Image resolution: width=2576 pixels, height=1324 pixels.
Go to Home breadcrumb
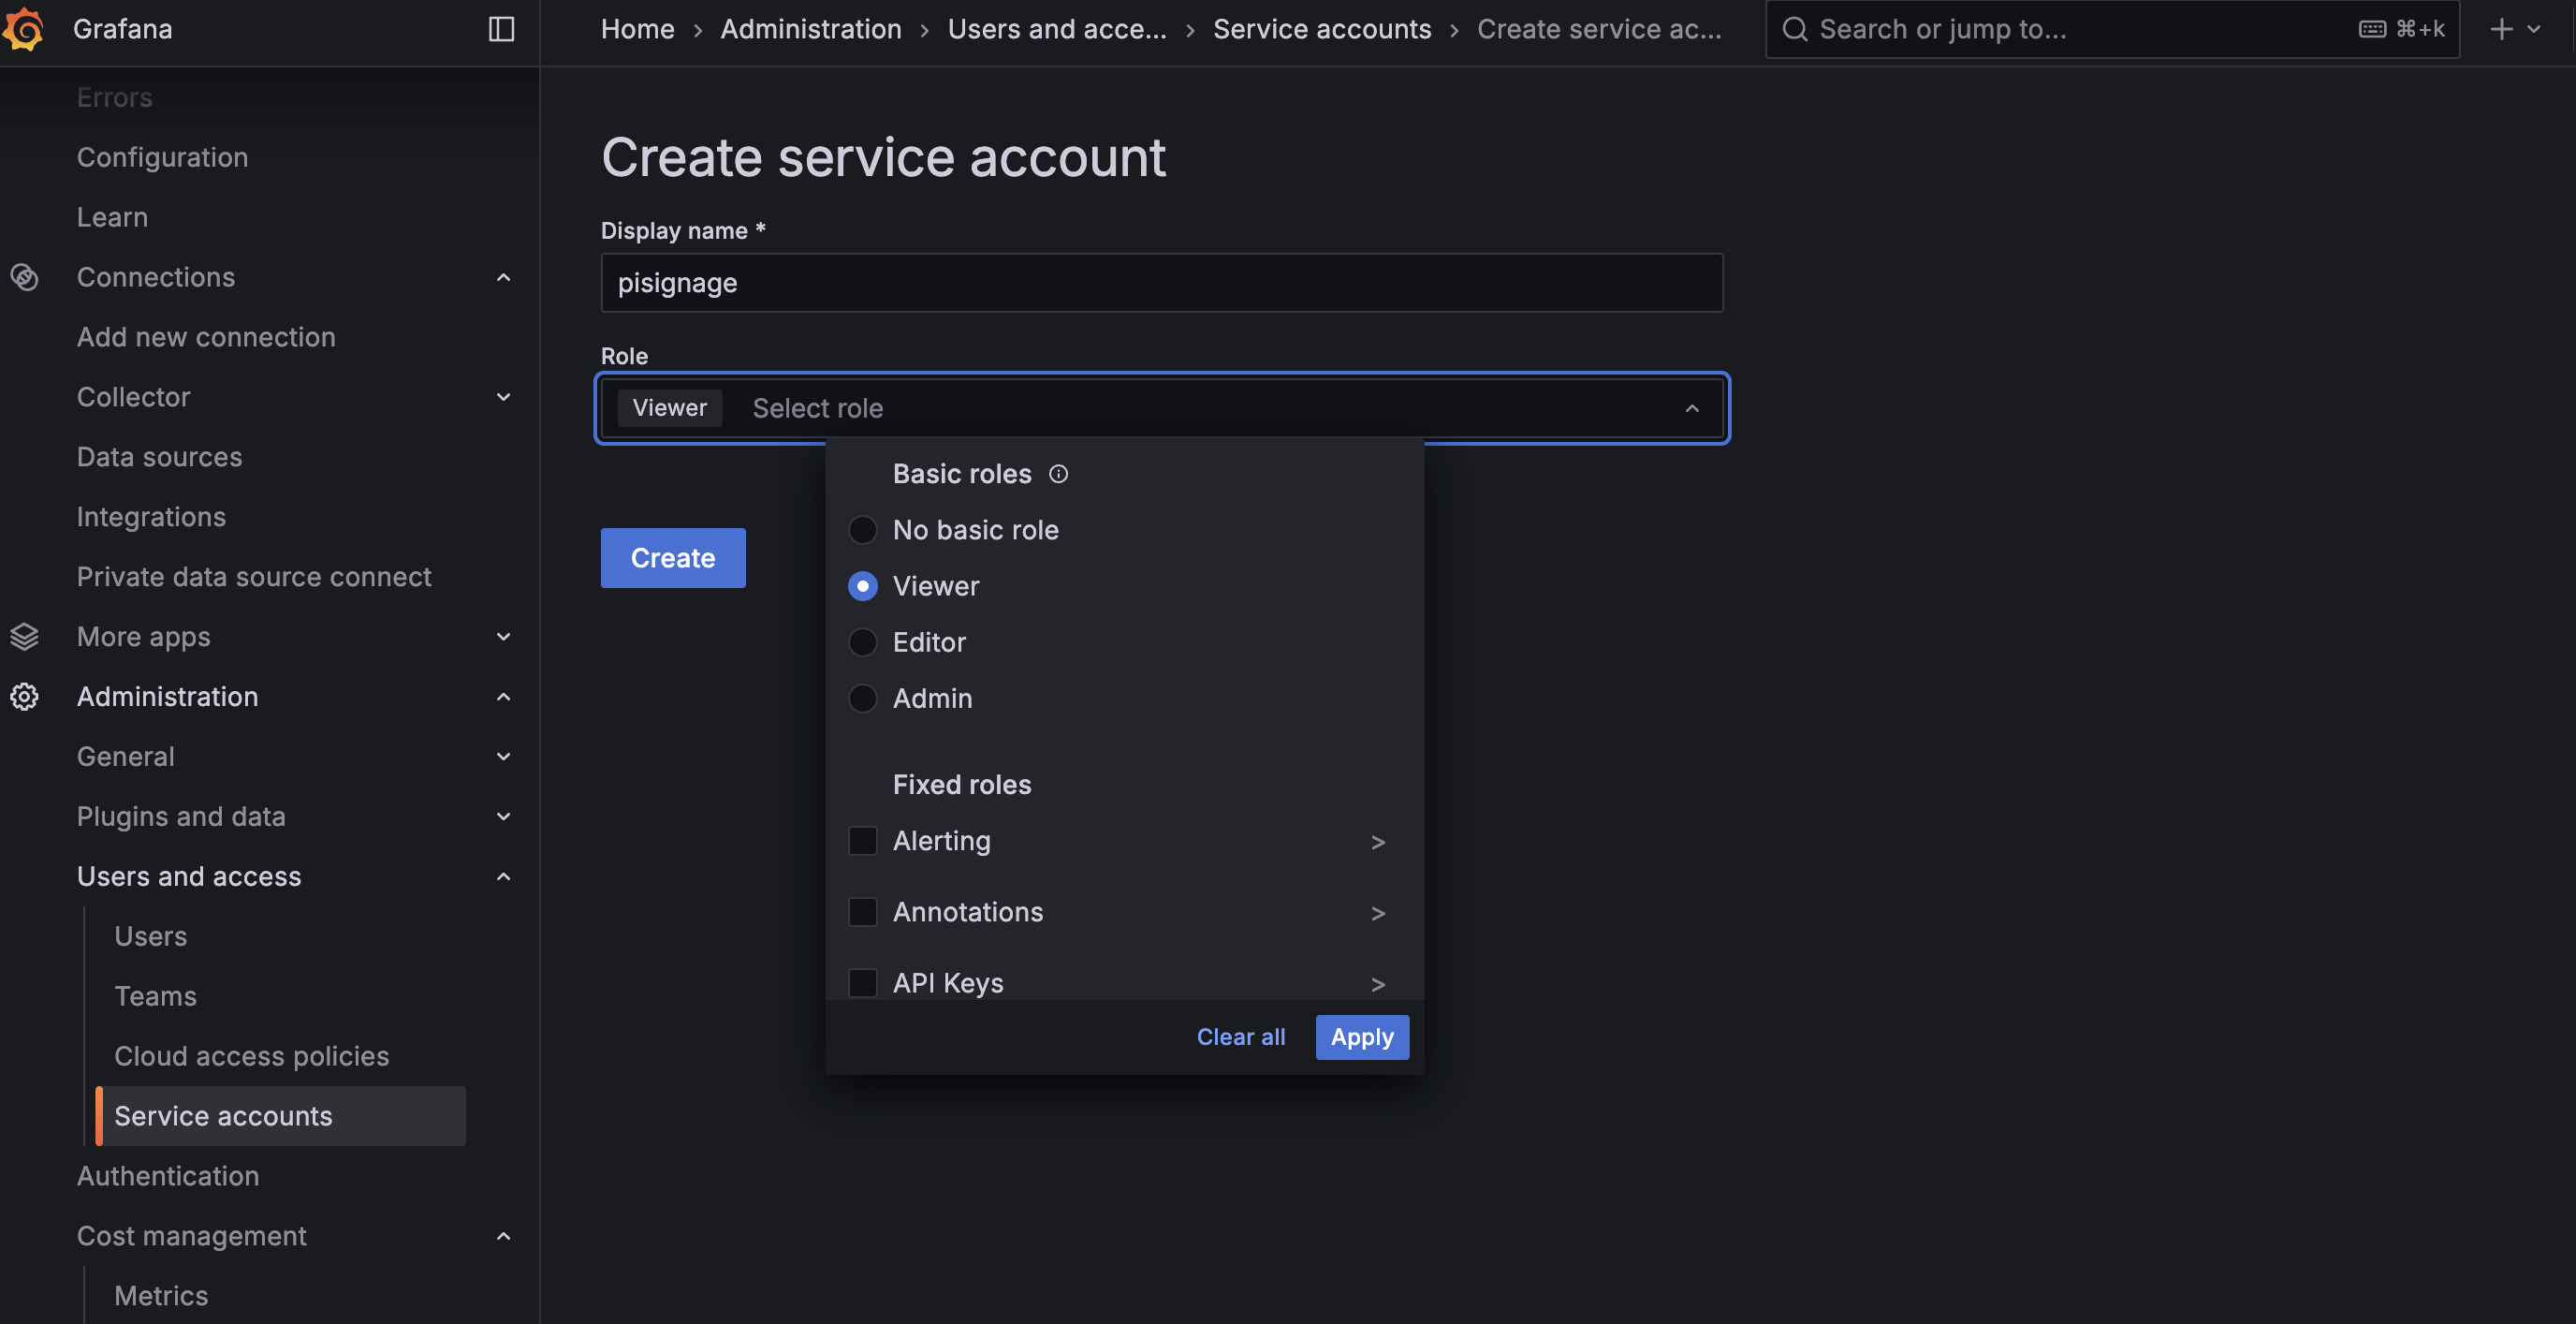click(637, 29)
